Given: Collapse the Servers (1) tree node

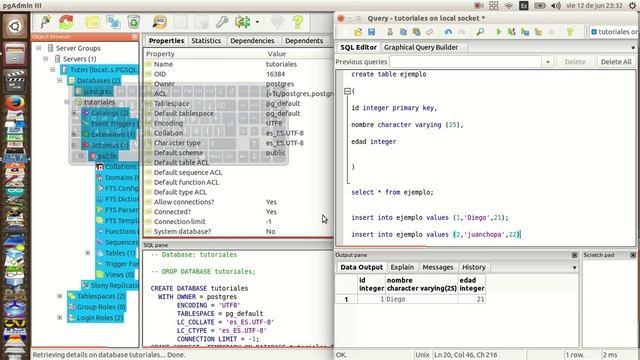Looking at the screenshot, I should pos(46,59).
